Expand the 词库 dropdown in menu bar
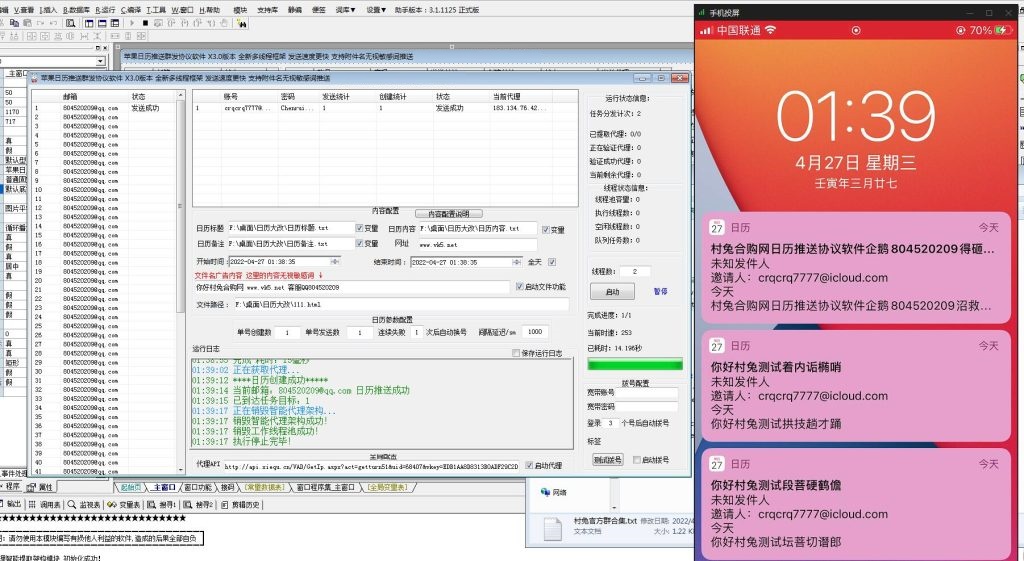 point(345,8)
